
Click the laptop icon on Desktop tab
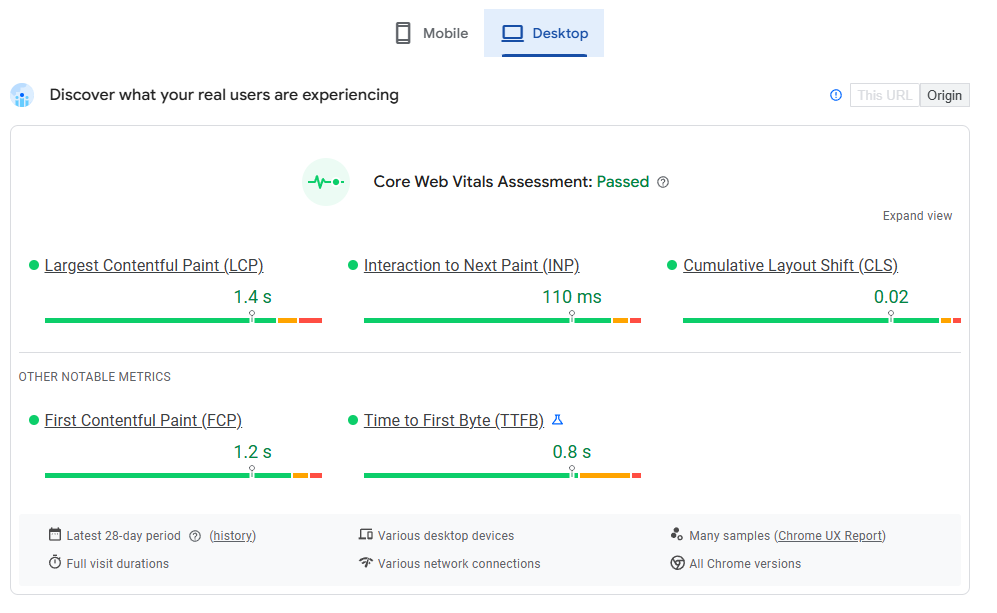512,33
